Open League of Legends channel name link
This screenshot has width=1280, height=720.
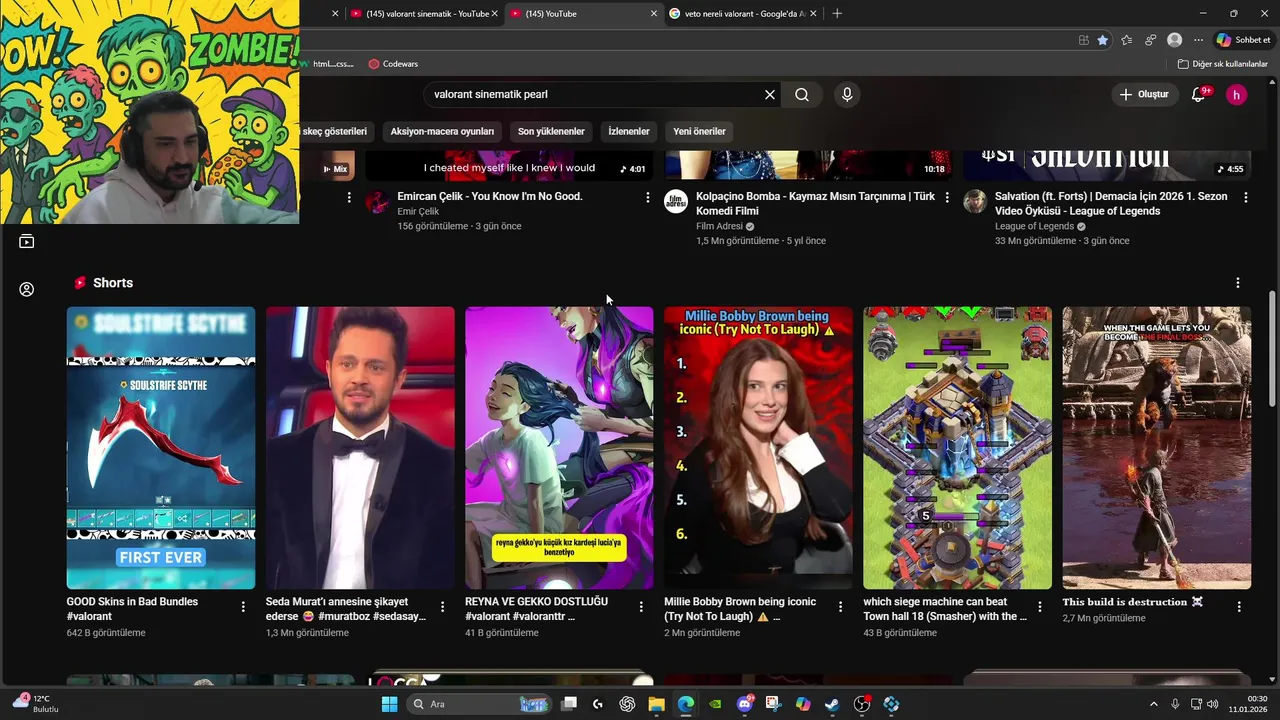pyautogui.click(x=1034, y=226)
